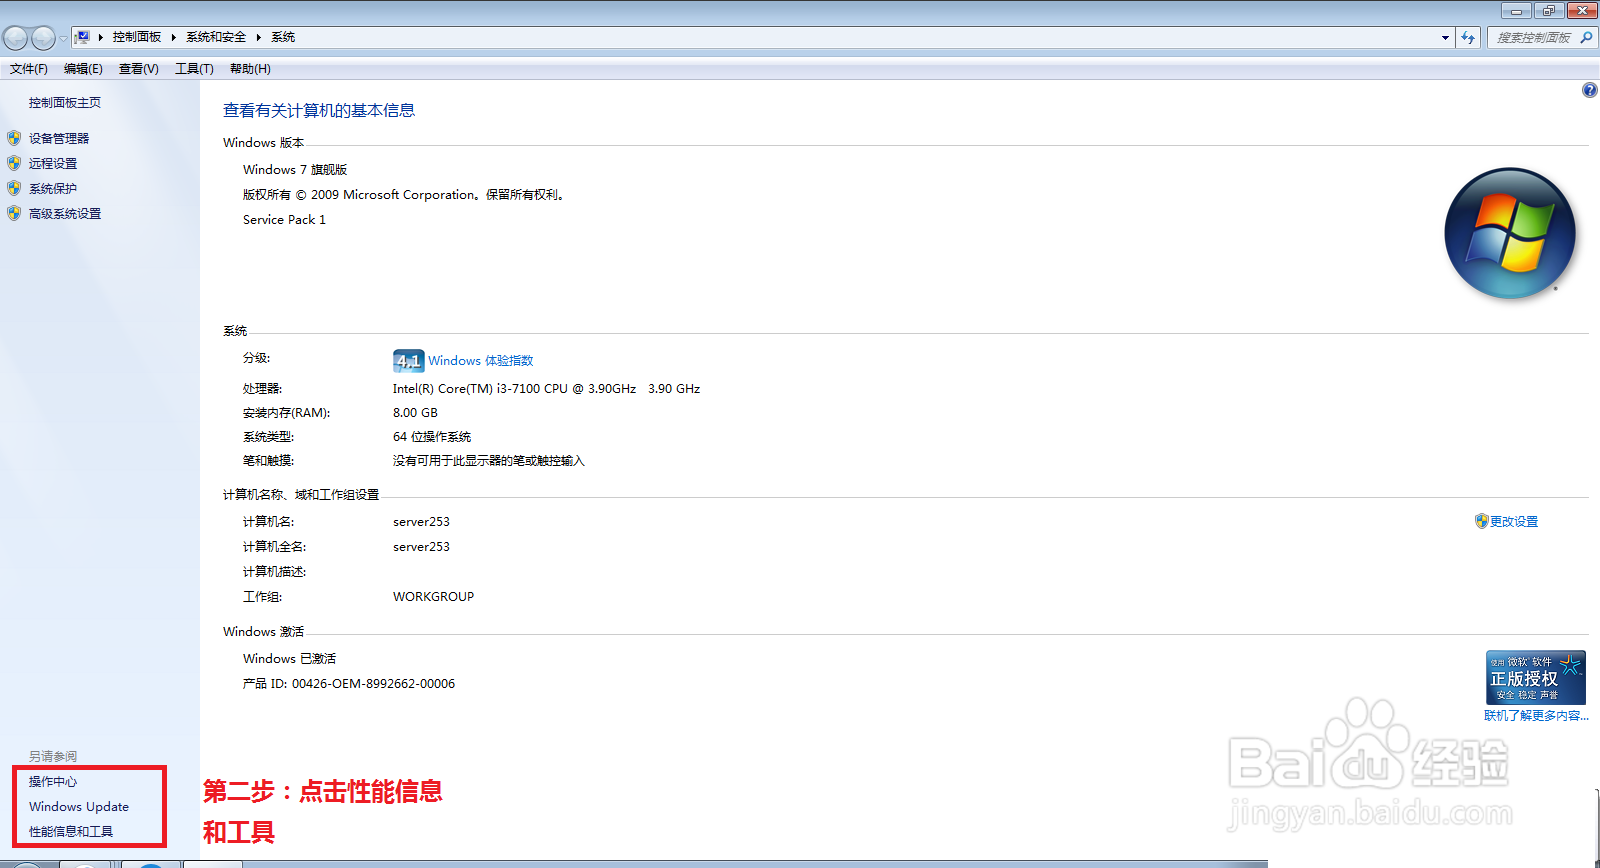Click the server253 computer name value

[421, 522]
